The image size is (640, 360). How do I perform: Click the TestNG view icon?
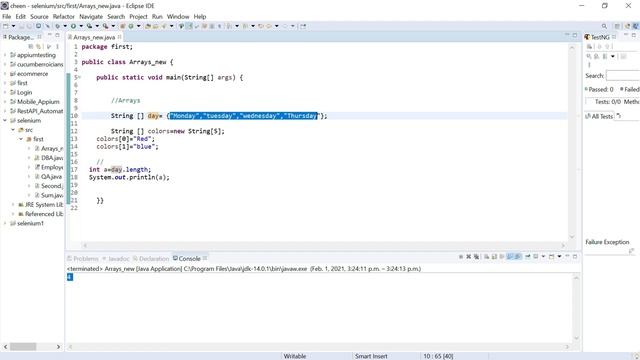[x=587, y=37]
